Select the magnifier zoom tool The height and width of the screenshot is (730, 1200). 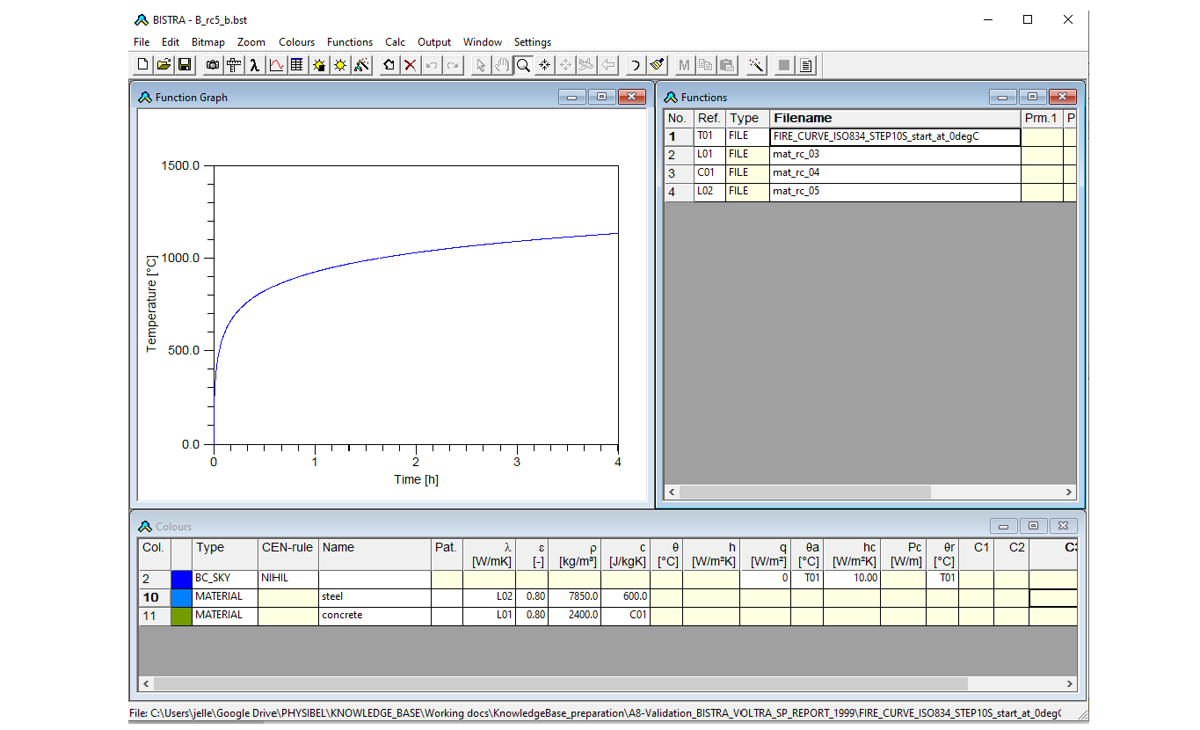click(x=523, y=65)
